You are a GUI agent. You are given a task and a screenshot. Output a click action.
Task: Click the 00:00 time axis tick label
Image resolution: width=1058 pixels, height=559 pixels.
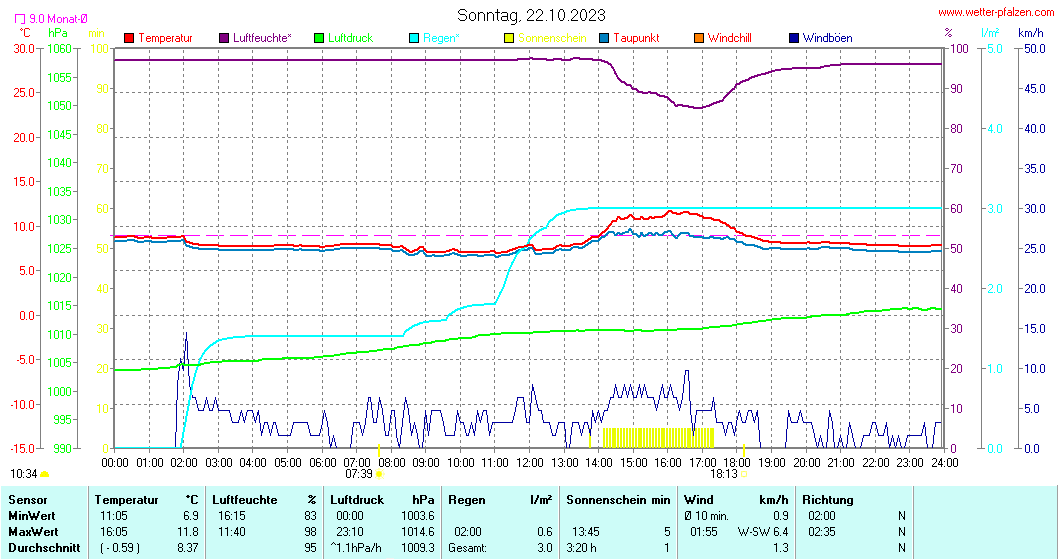[x=115, y=462]
